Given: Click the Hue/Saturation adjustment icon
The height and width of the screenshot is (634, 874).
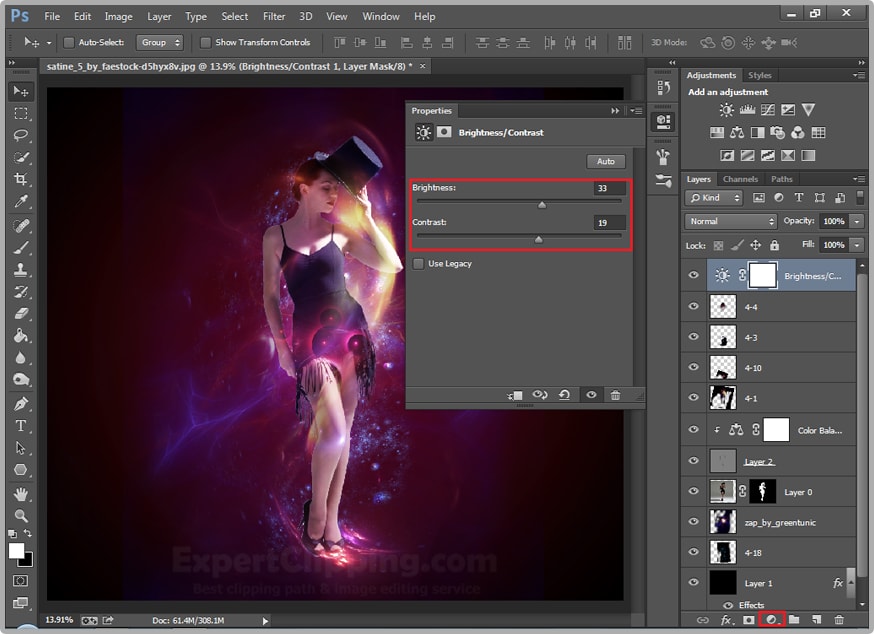Looking at the screenshot, I should point(717,132).
